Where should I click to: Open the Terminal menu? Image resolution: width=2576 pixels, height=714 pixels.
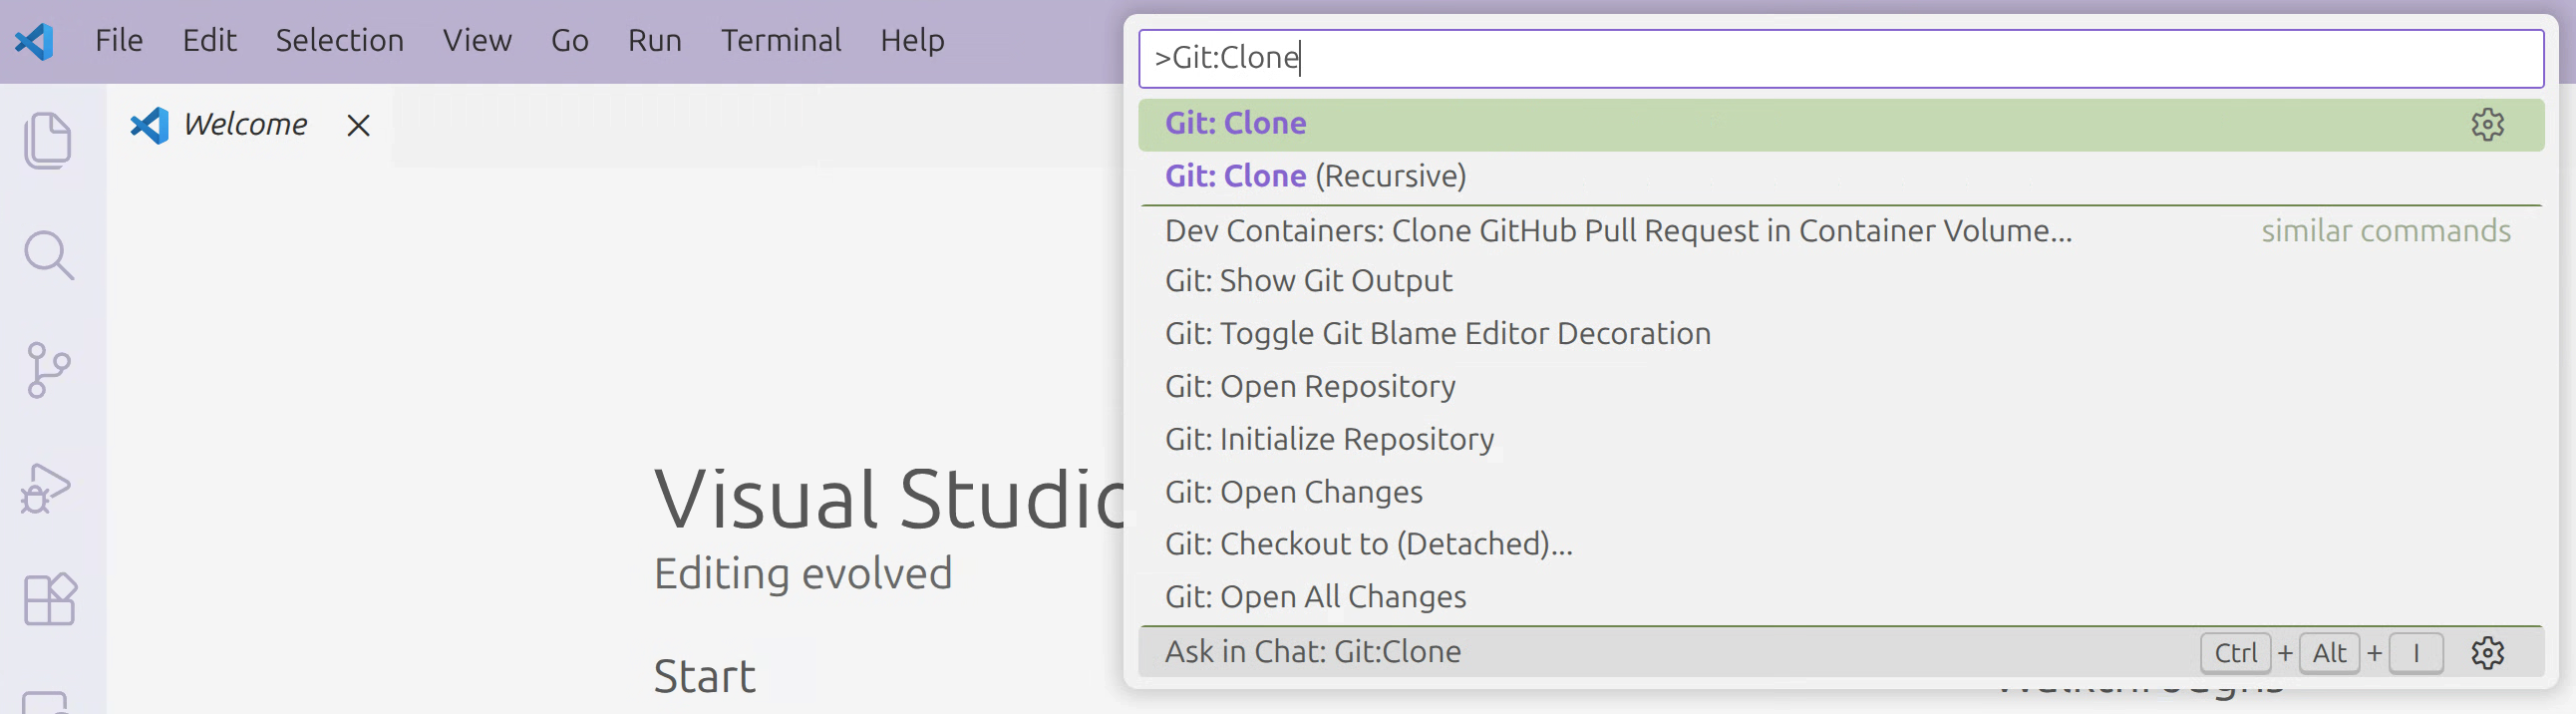780,41
